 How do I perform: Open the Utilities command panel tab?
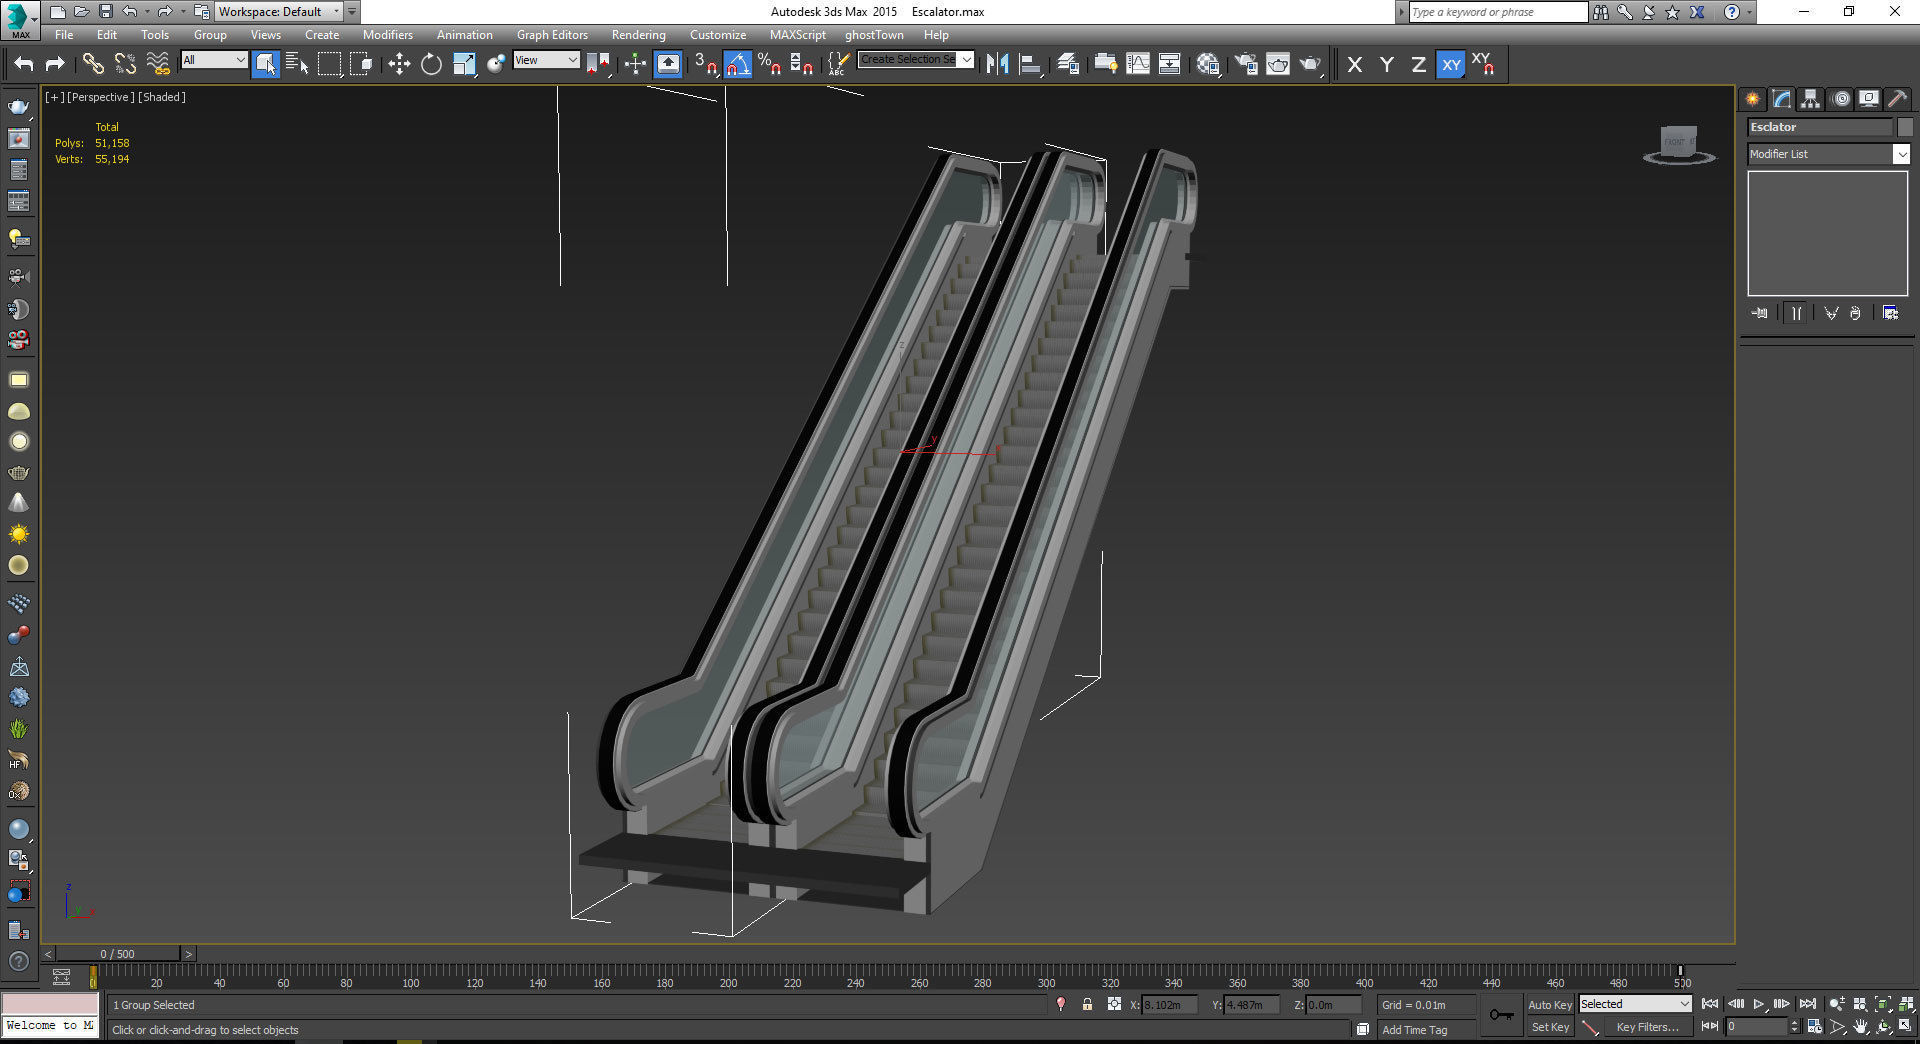coord(1897,99)
